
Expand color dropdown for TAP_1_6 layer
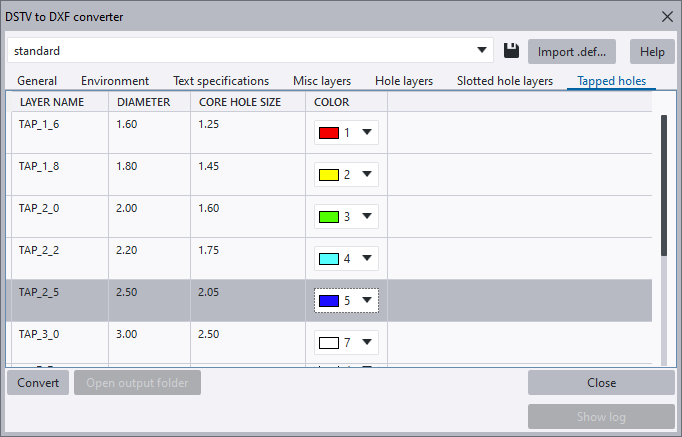pyautogui.click(x=367, y=133)
